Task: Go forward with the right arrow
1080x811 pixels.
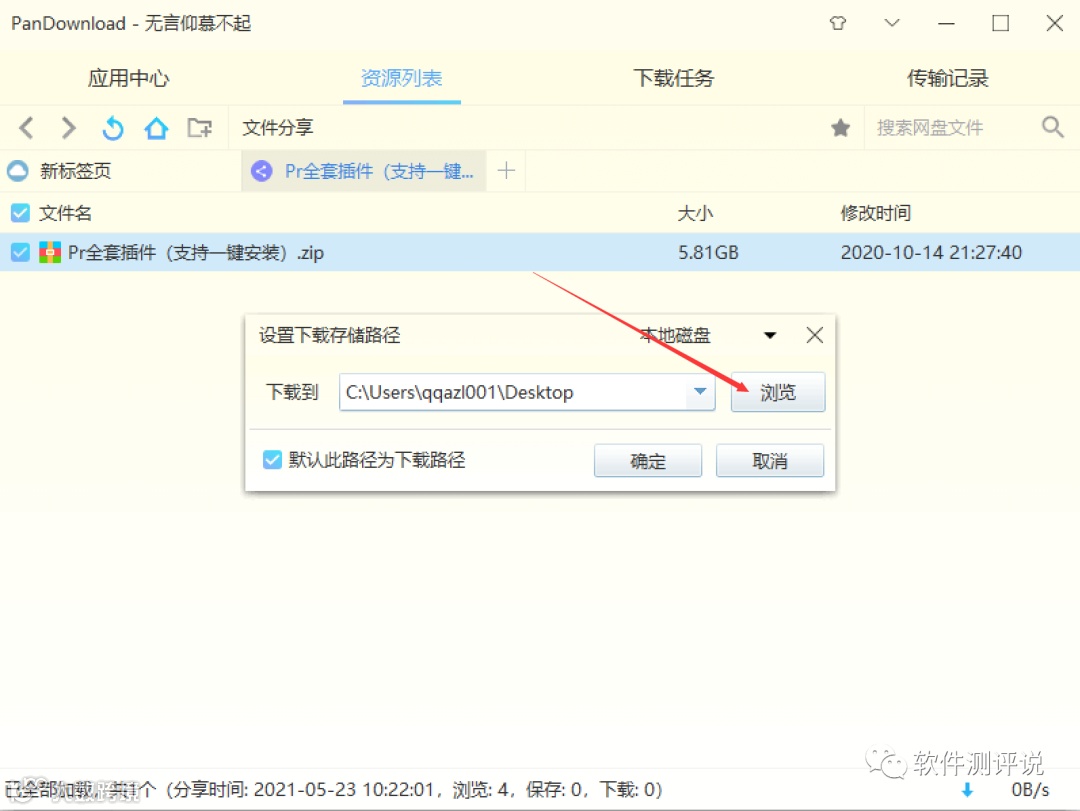Action: click(x=68, y=127)
